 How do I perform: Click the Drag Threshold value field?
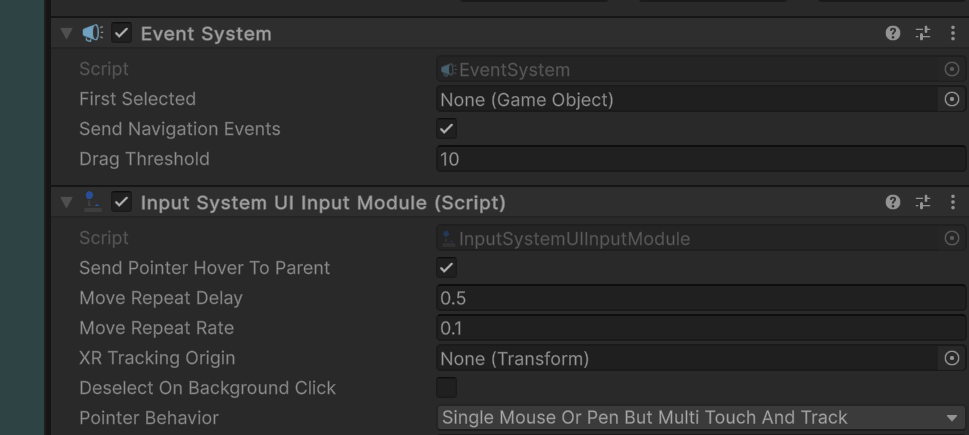pos(700,159)
